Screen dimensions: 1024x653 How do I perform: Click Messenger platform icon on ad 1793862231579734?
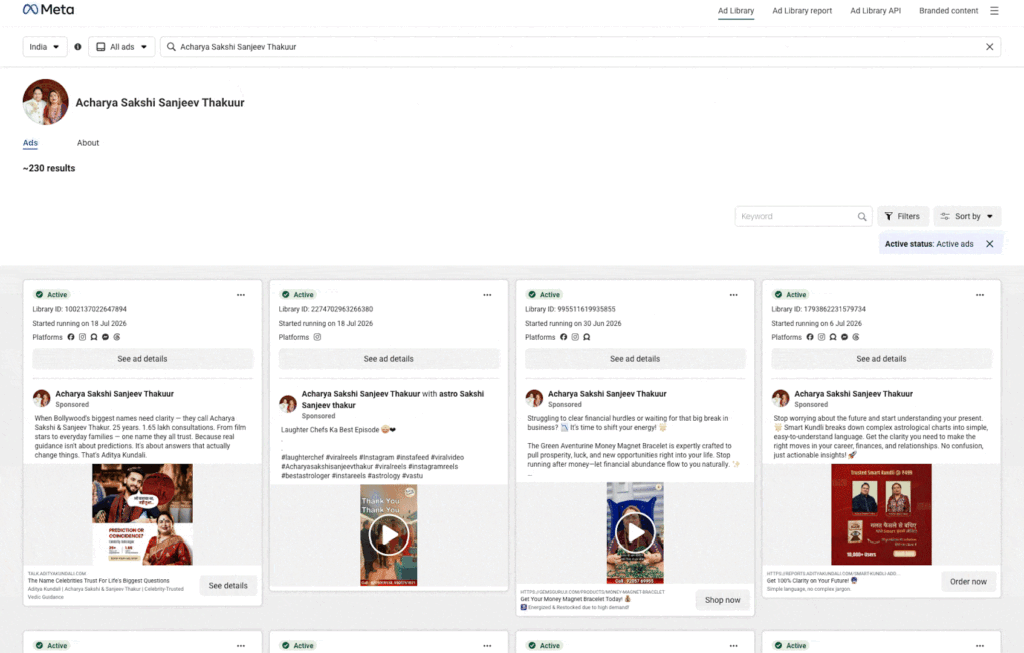[844, 337]
